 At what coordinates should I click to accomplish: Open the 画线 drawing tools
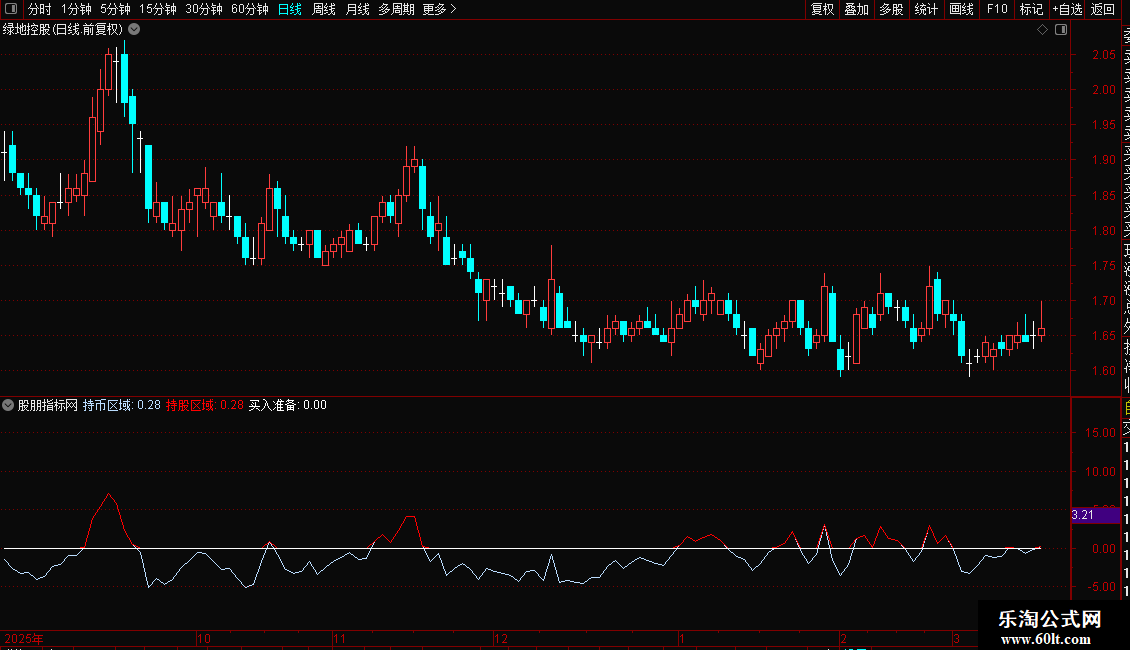coord(961,9)
